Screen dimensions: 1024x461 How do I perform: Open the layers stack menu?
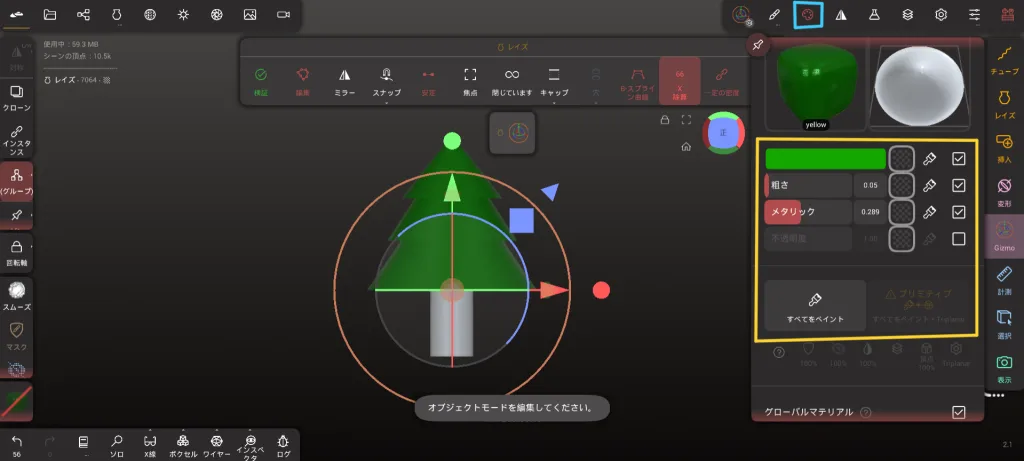point(907,15)
